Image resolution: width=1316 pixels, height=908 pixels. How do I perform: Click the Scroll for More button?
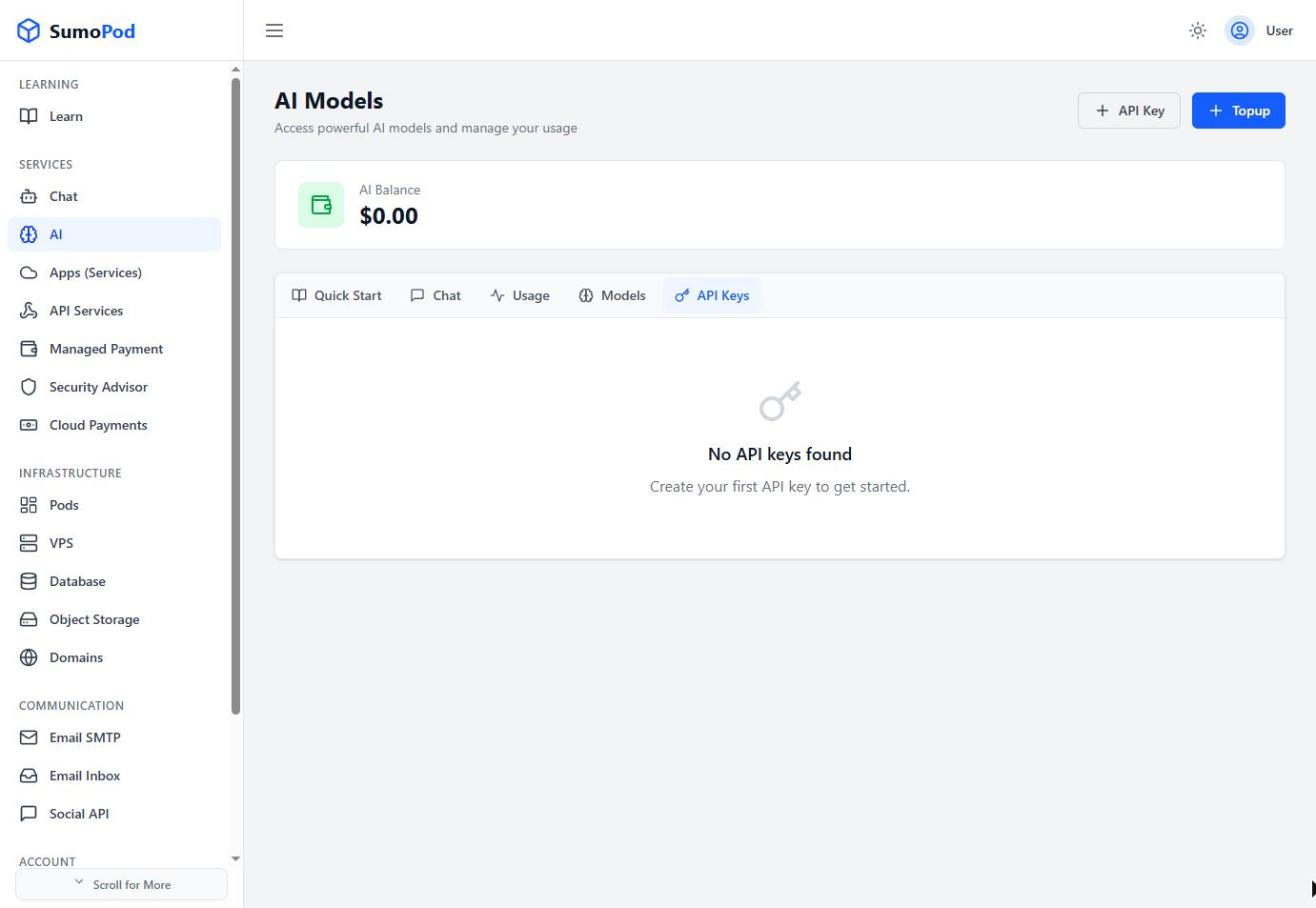coord(121,884)
